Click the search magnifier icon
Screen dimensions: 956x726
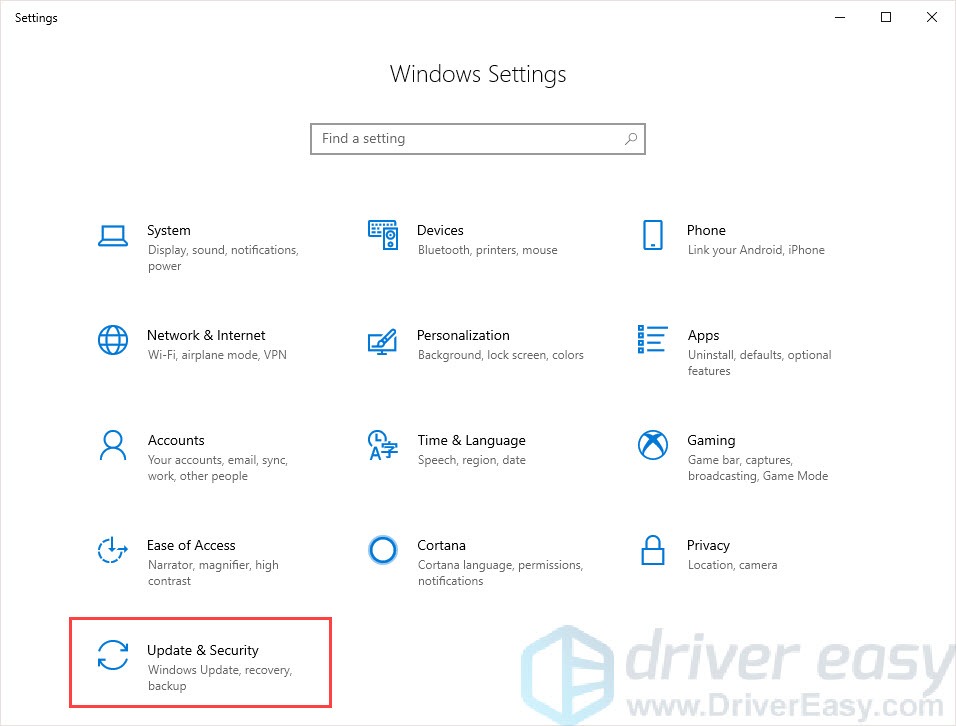click(x=631, y=138)
